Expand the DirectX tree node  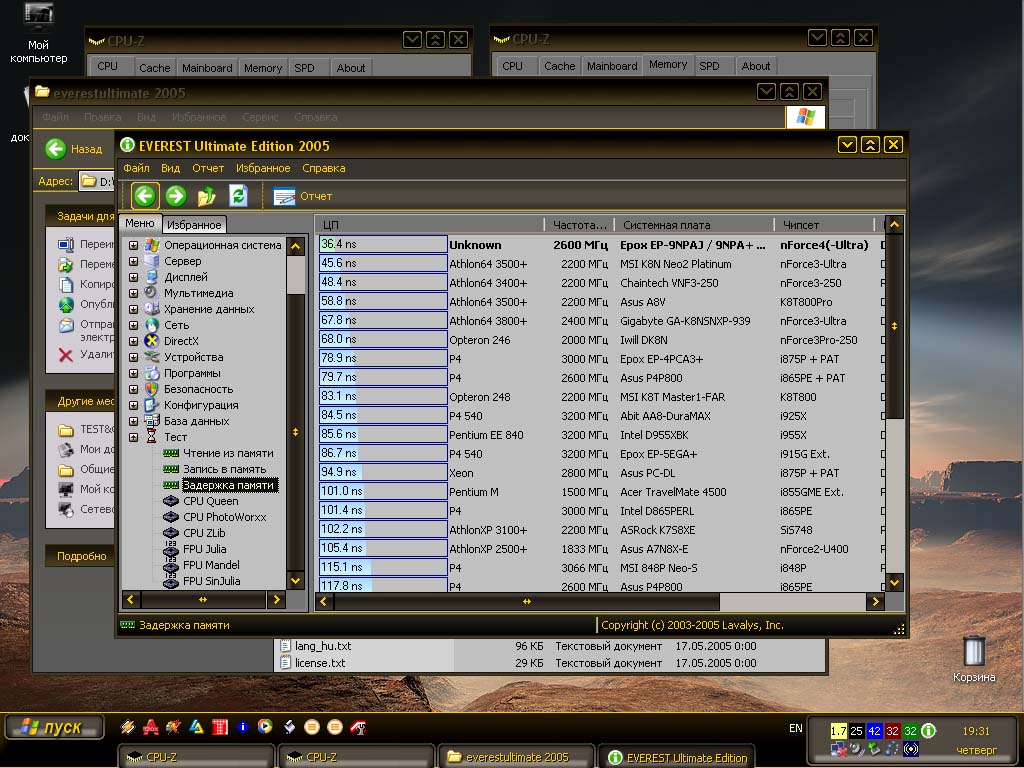click(x=133, y=342)
